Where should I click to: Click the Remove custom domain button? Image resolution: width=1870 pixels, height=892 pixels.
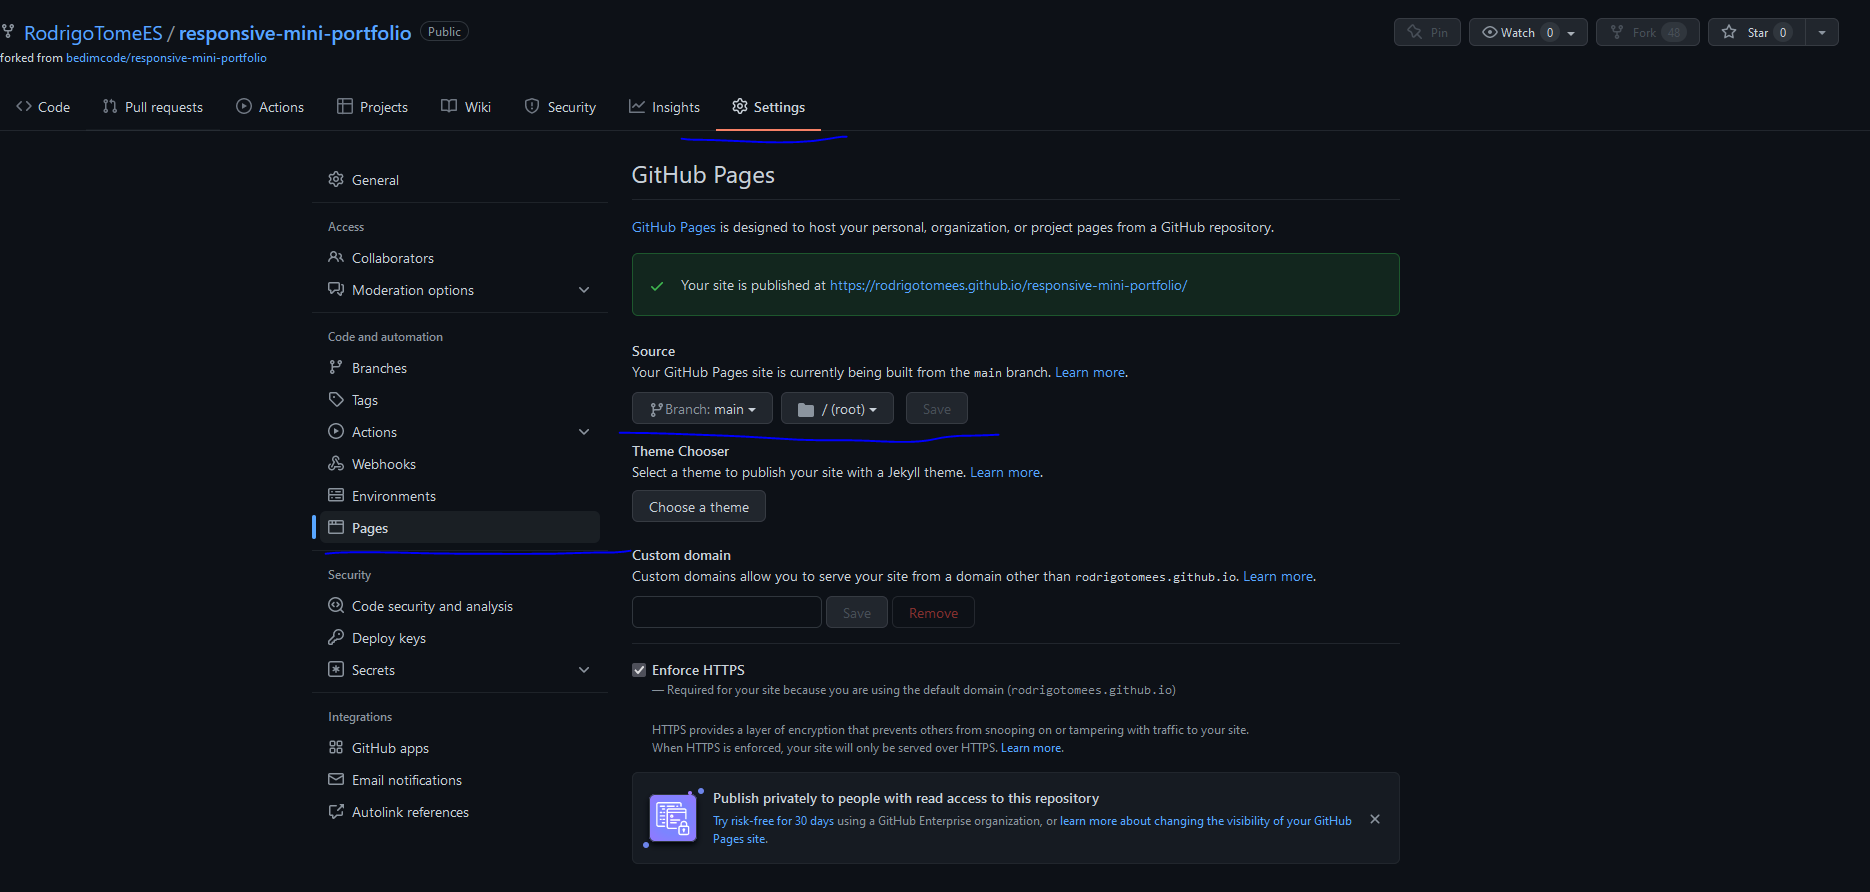[933, 613]
